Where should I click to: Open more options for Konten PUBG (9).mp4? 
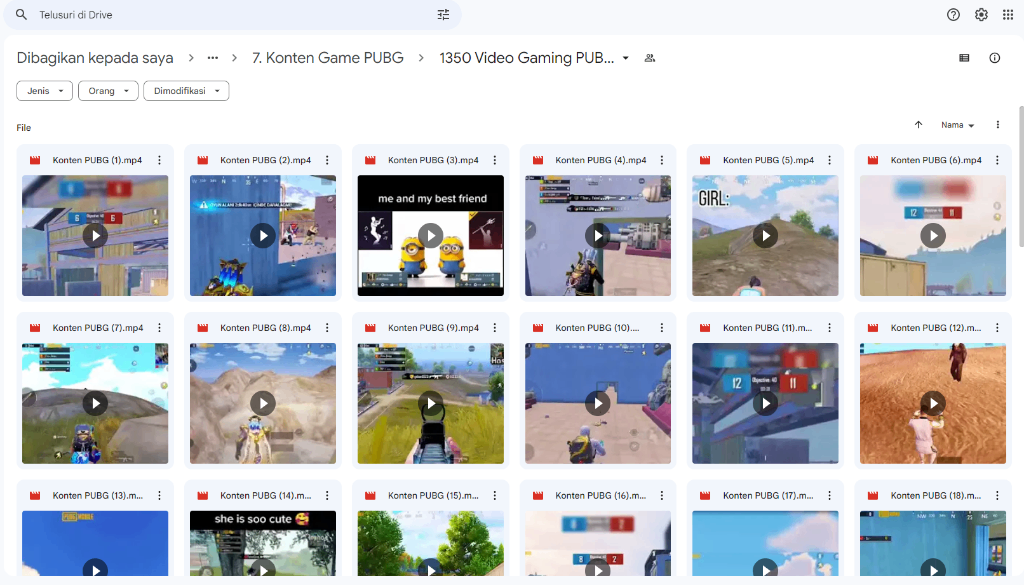(x=494, y=328)
